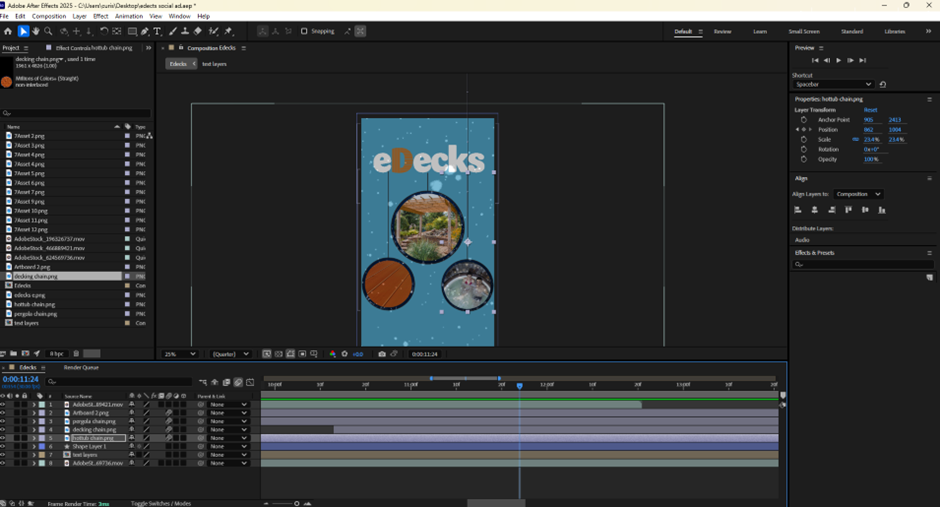Click the Opacity stopwatch icon

click(x=803, y=159)
